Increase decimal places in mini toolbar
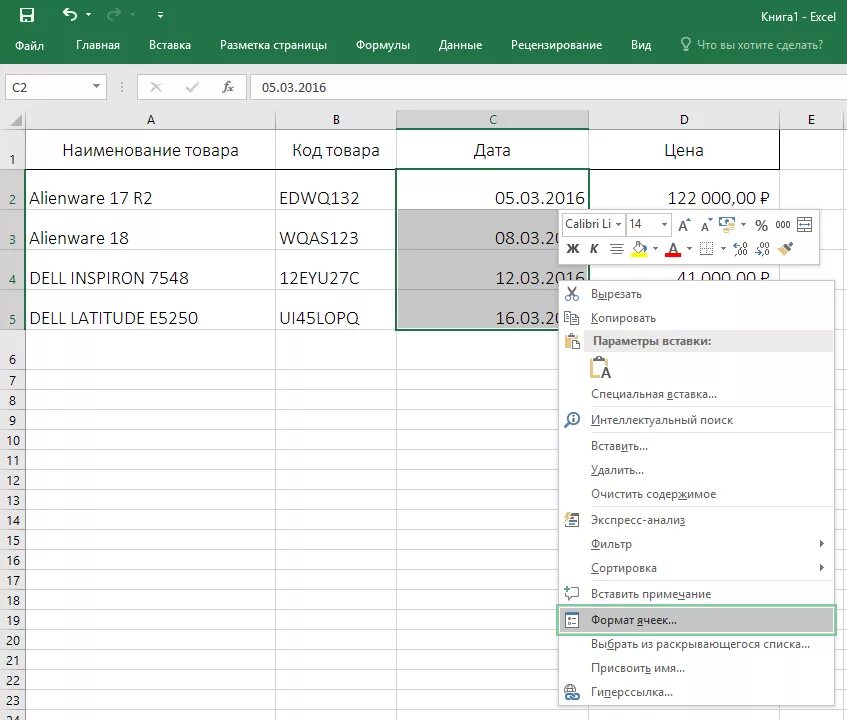 [740, 248]
